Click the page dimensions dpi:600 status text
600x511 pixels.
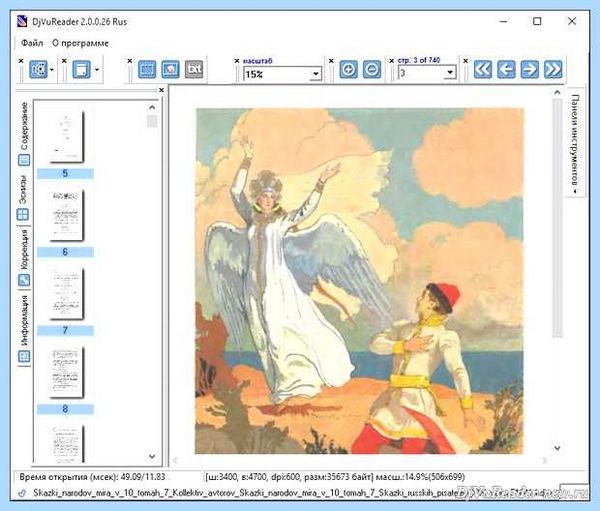[335, 477]
